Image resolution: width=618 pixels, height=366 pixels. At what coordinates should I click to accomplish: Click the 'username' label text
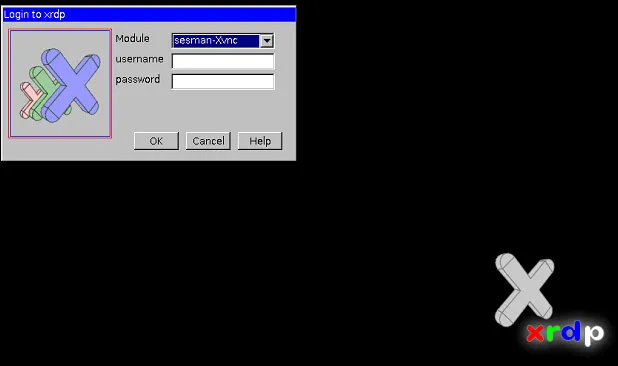139,59
